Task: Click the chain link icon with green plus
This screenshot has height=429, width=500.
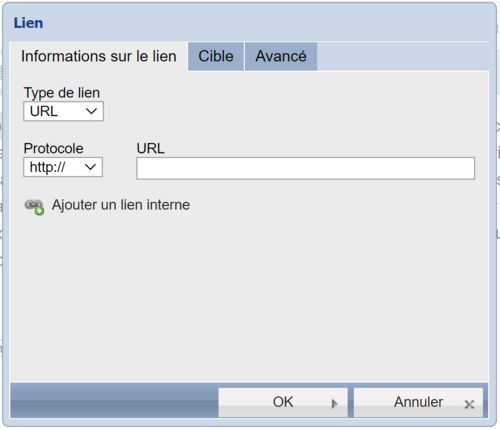Action: [34, 207]
